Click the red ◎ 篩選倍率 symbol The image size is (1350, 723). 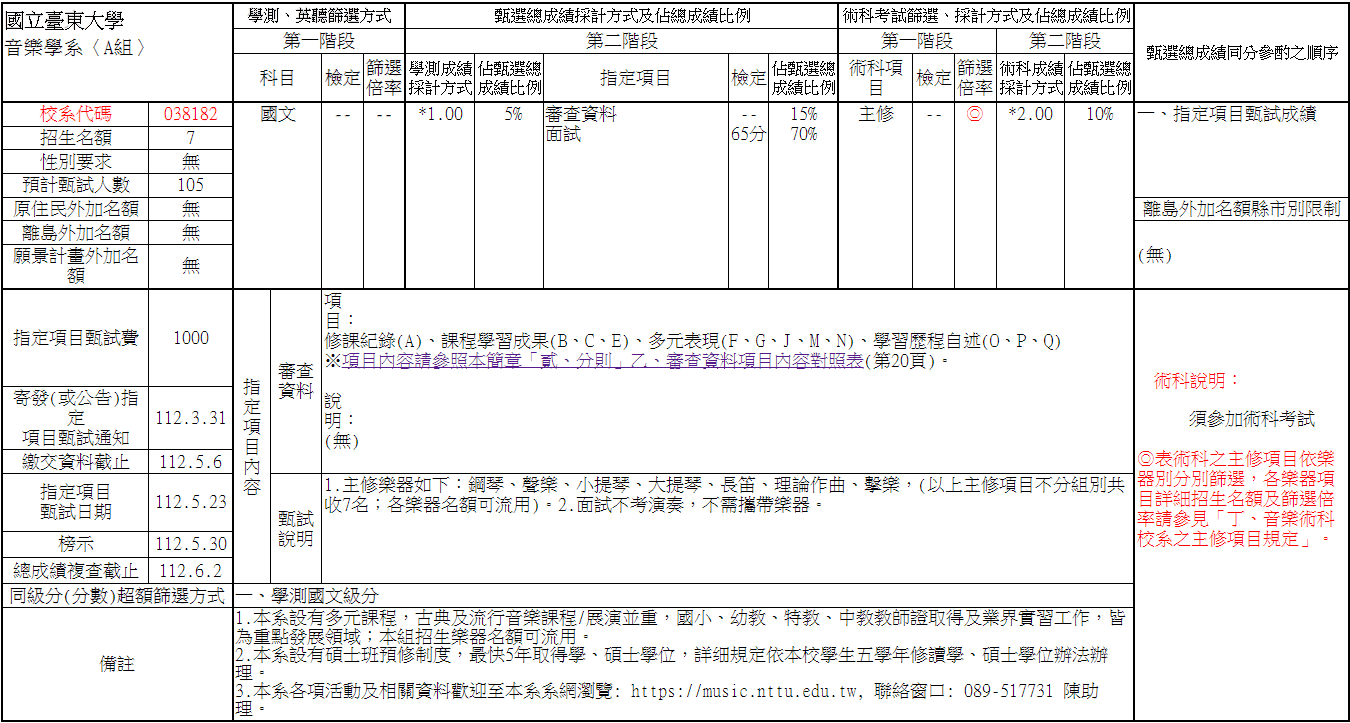coord(975,114)
